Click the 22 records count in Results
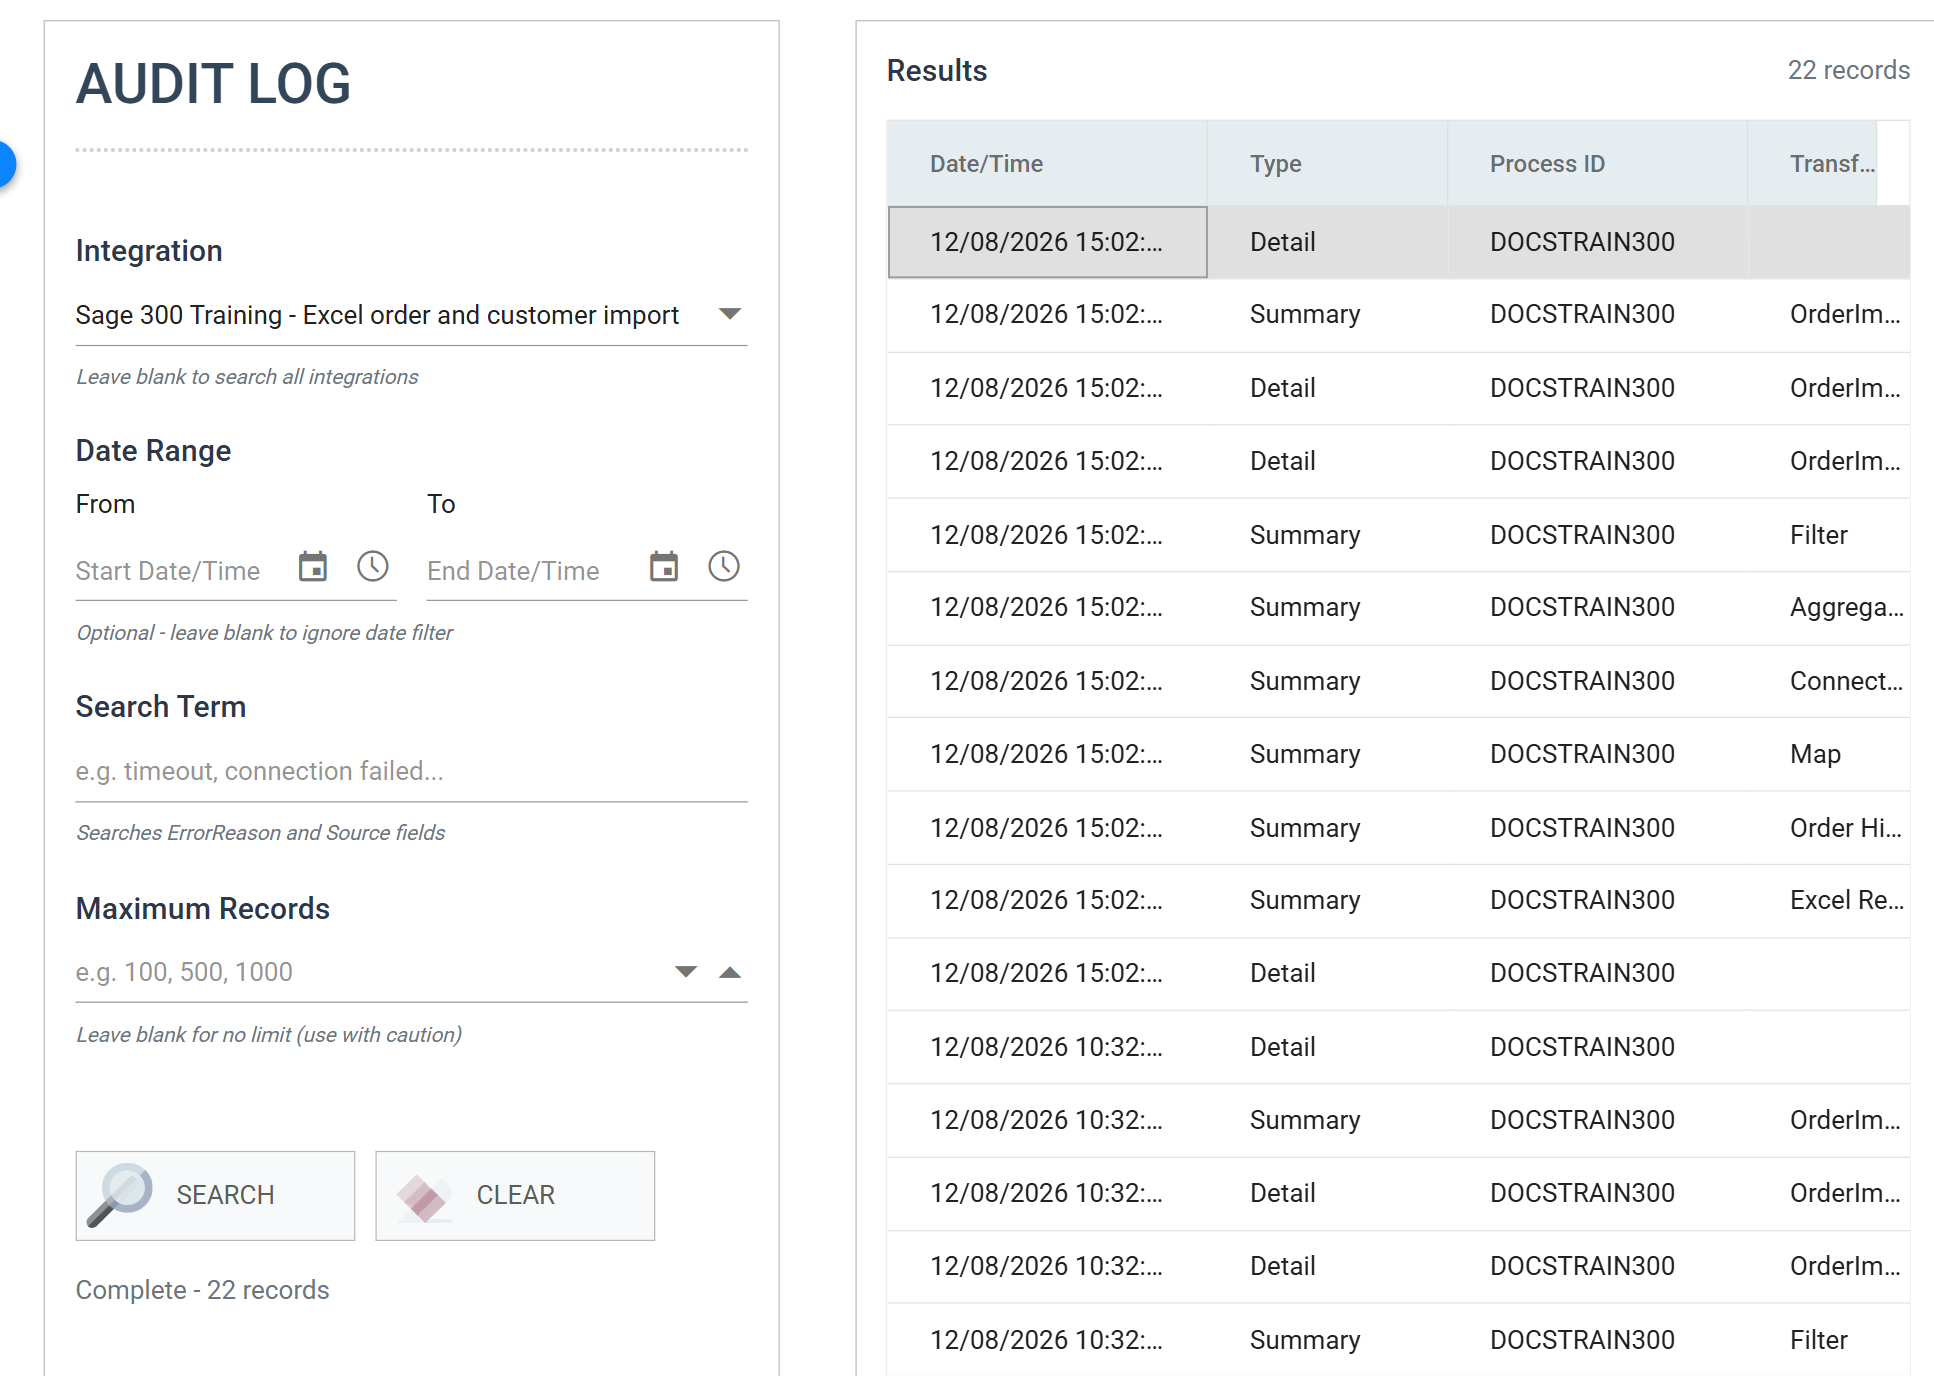This screenshot has height=1376, width=1934. pyautogui.click(x=1848, y=70)
